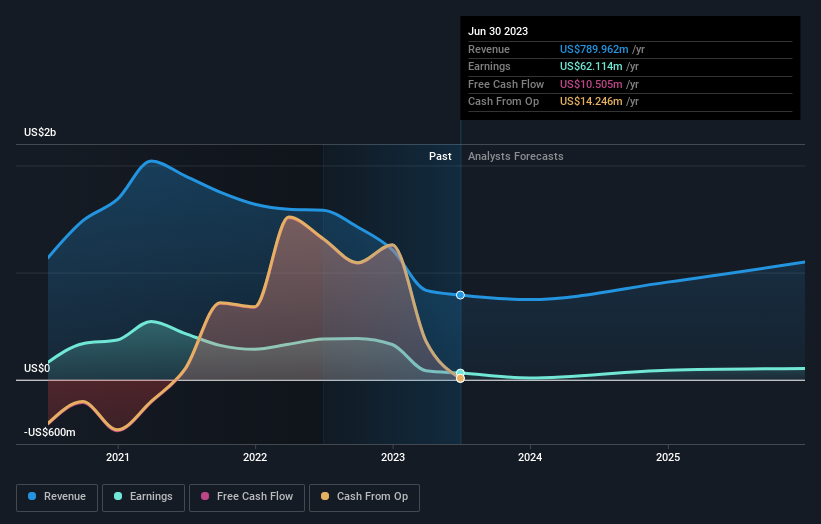Toggle the Cash From Op legend button

[364, 497]
